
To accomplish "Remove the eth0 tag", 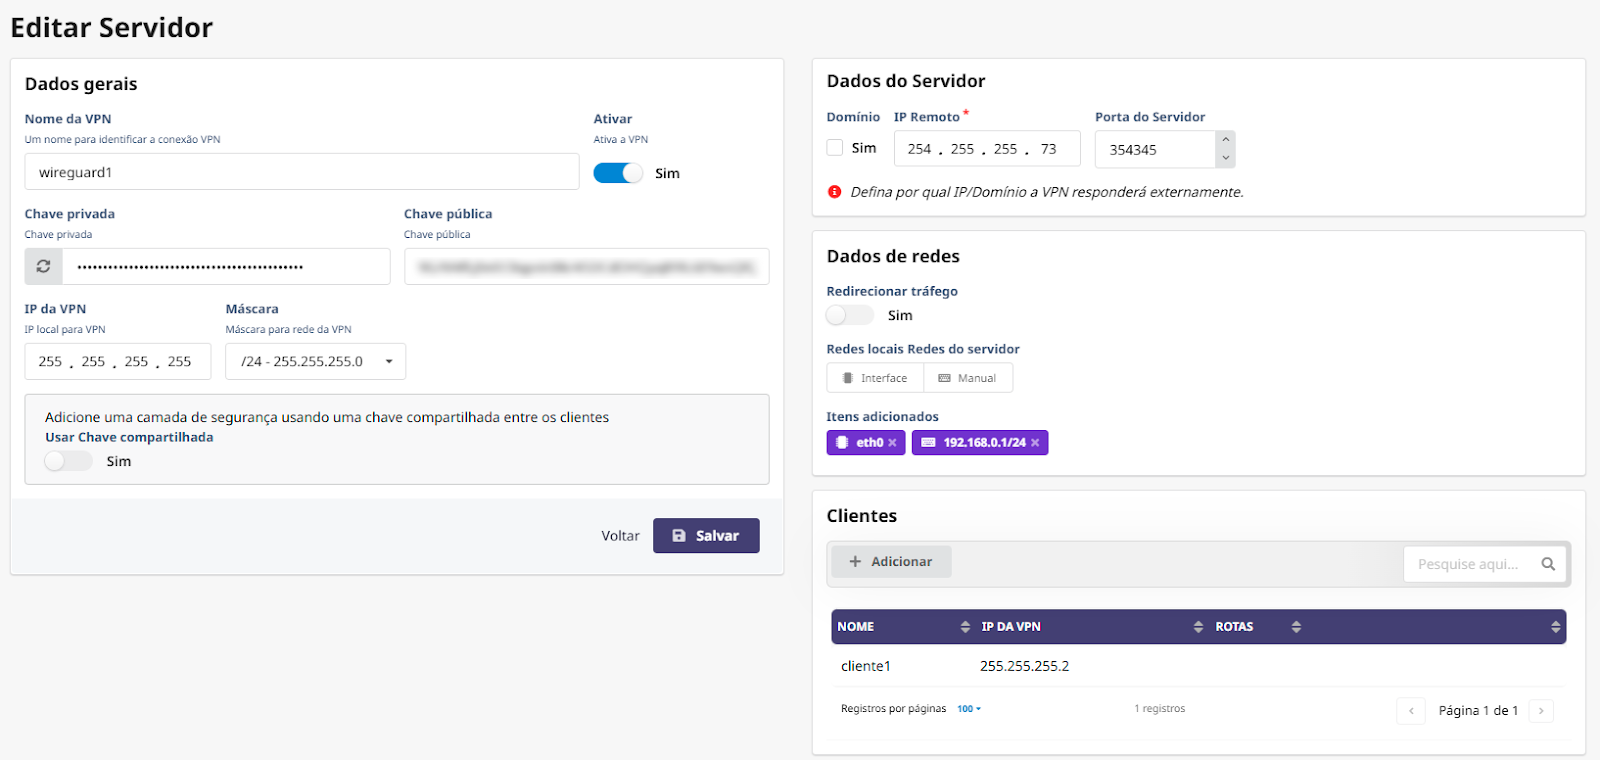I will click(x=892, y=443).
